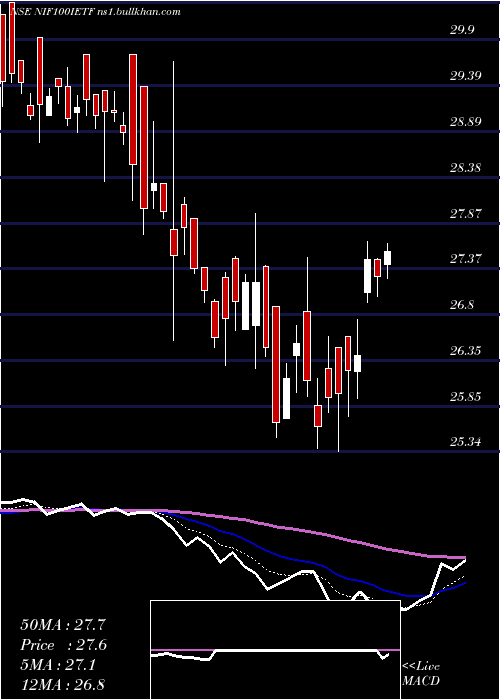Click inside the MACD indicator box

coord(275,650)
